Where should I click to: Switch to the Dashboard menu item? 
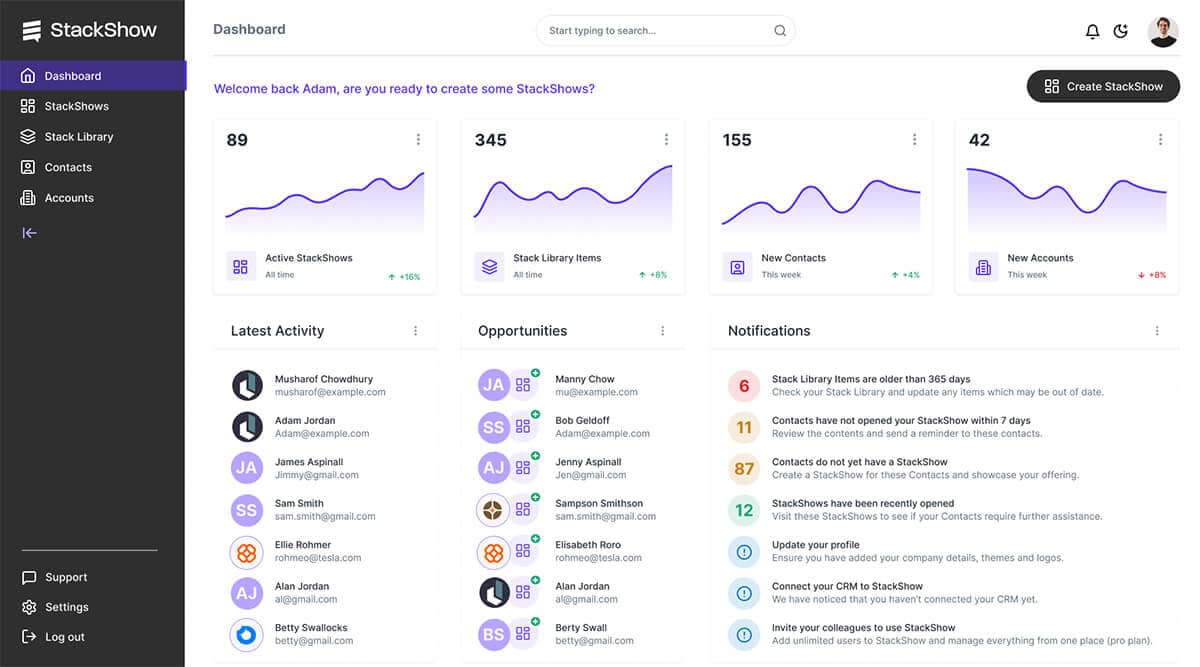pos(74,75)
